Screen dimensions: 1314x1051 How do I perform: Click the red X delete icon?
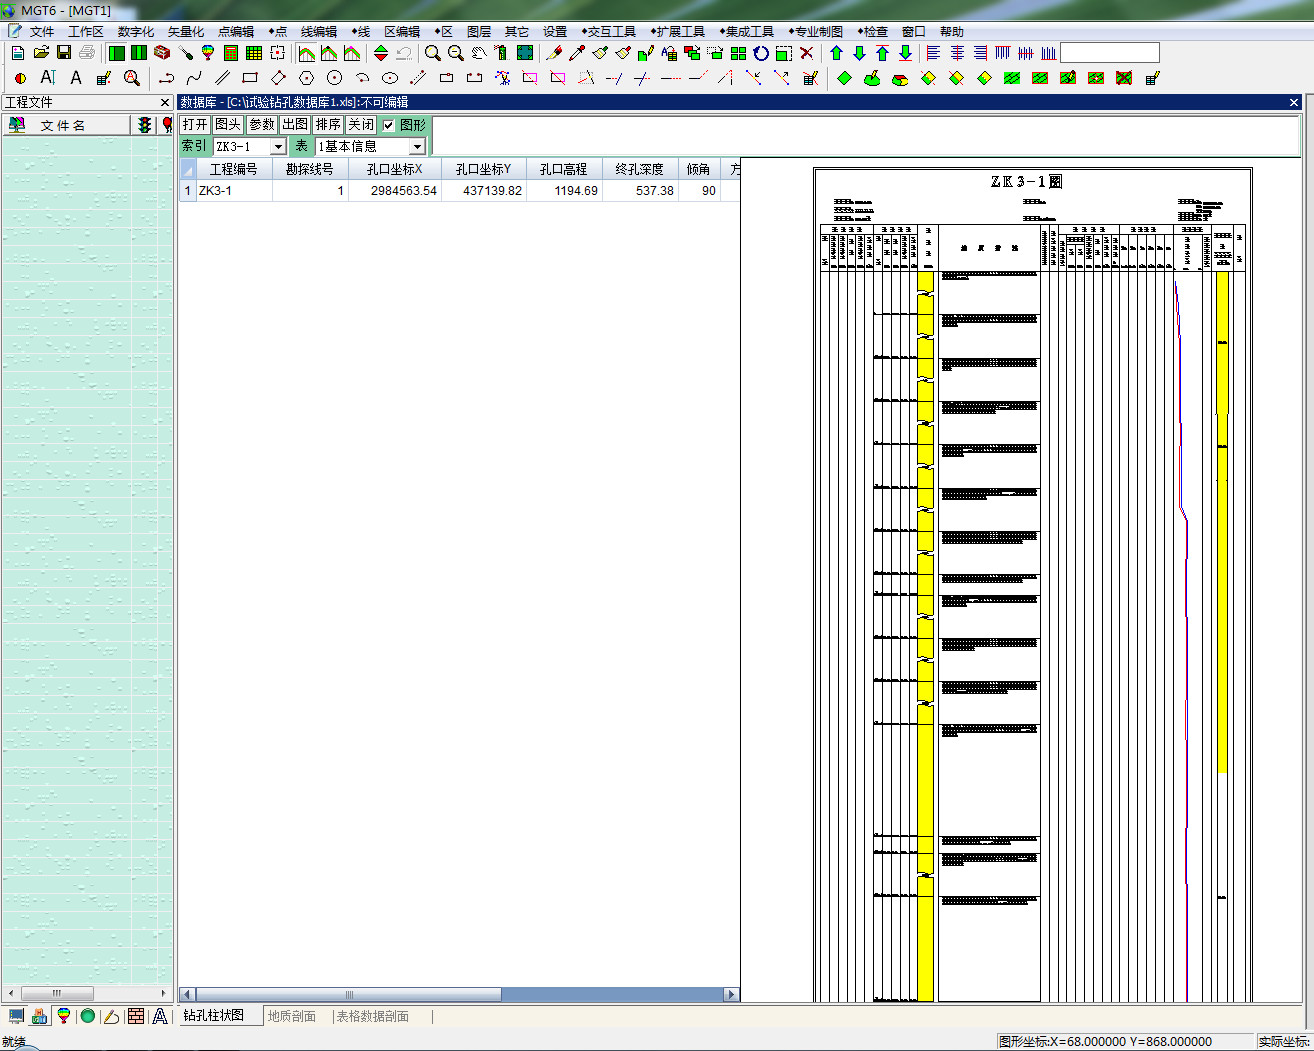(807, 53)
